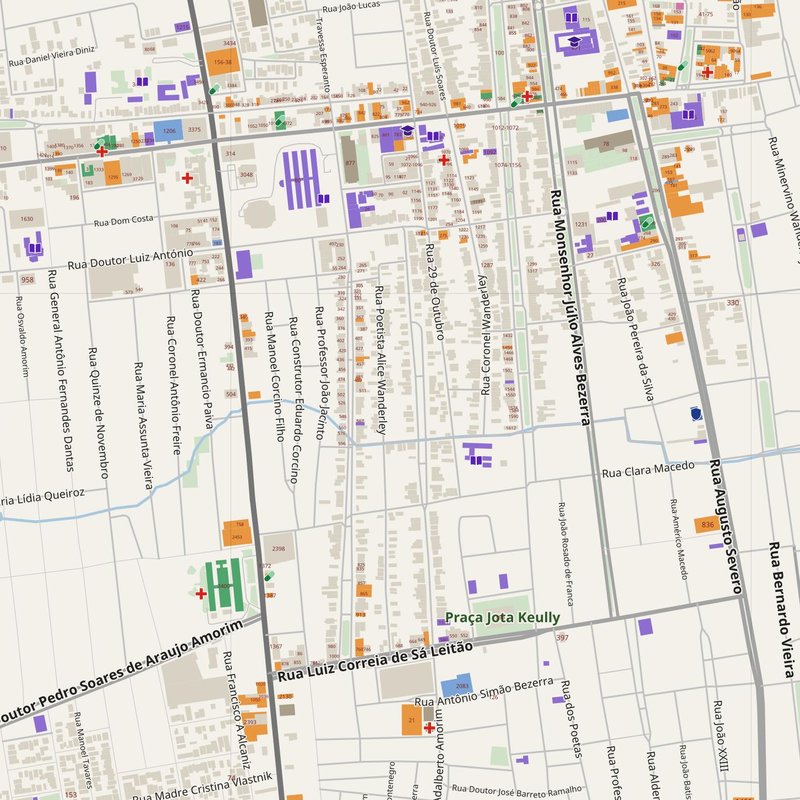Click Rua Poetista Alice Wanderley label
The width and height of the screenshot is (800, 800).
(x=381, y=360)
